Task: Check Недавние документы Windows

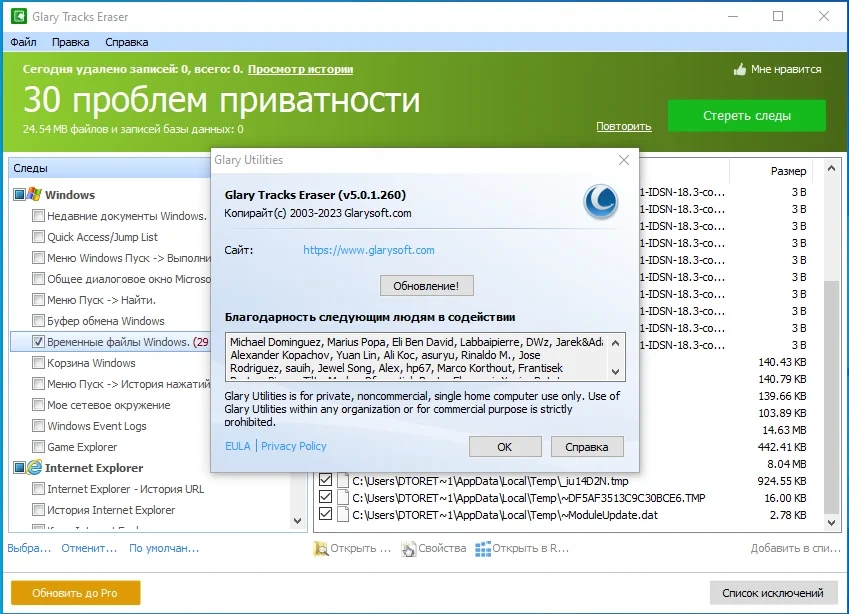Action: click(38, 215)
